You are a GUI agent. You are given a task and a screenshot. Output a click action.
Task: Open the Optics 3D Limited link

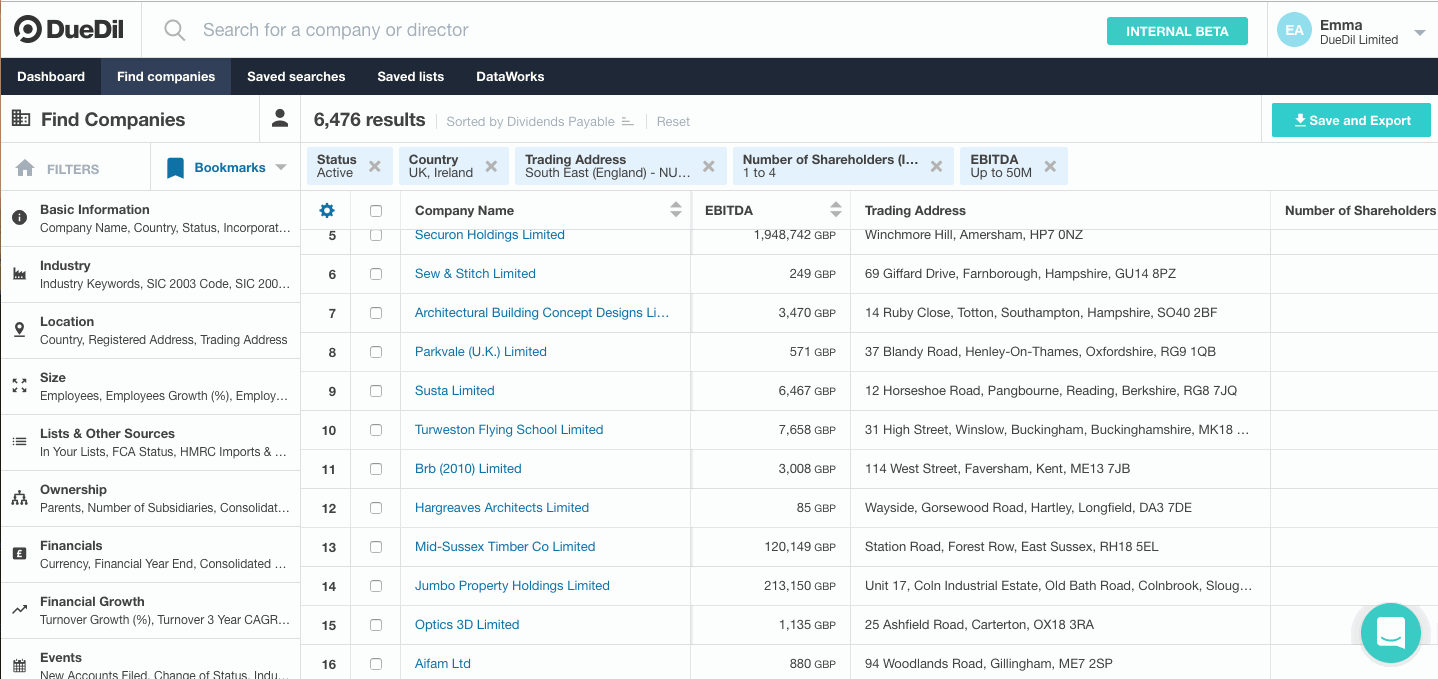467,625
